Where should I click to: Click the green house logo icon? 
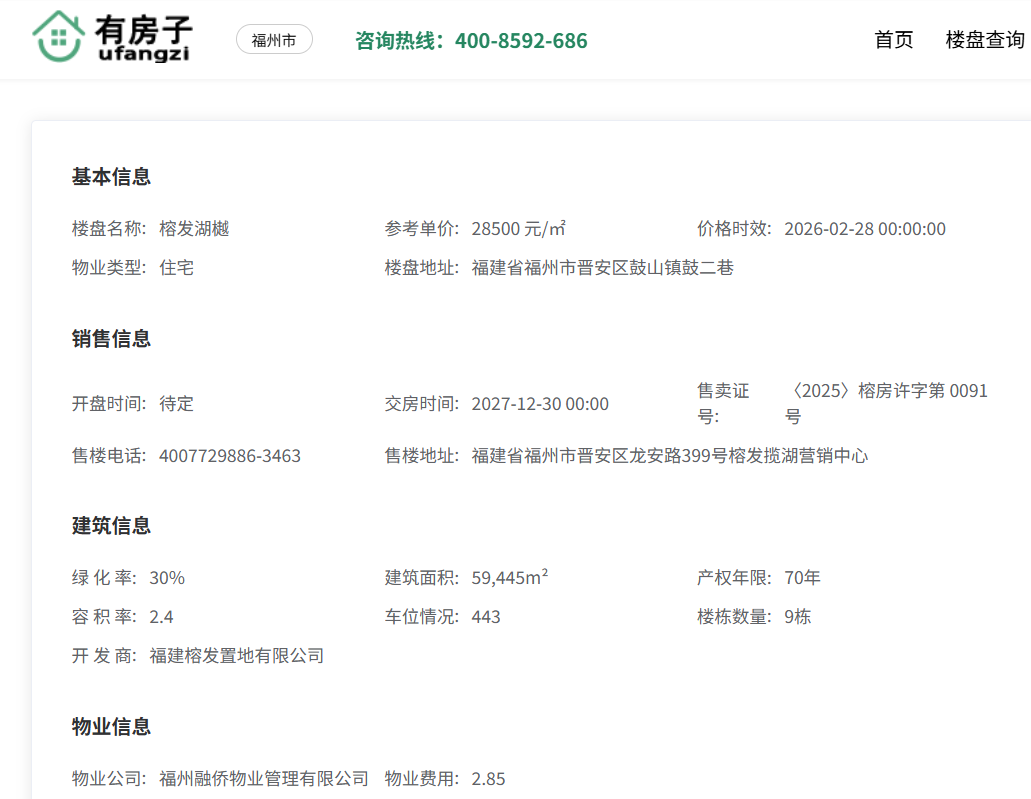click(58, 38)
